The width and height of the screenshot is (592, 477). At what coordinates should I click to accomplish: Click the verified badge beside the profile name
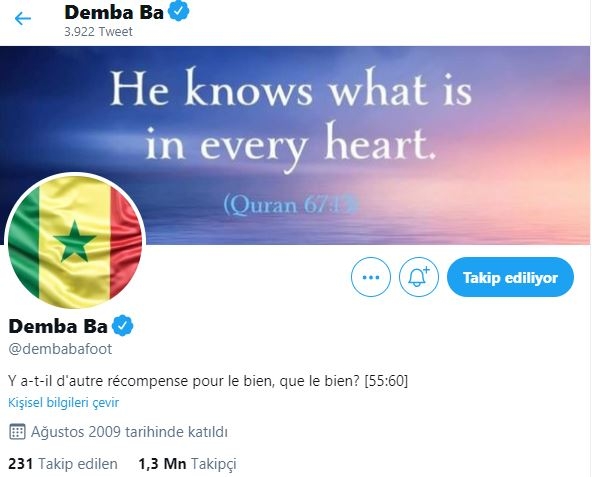coord(123,326)
